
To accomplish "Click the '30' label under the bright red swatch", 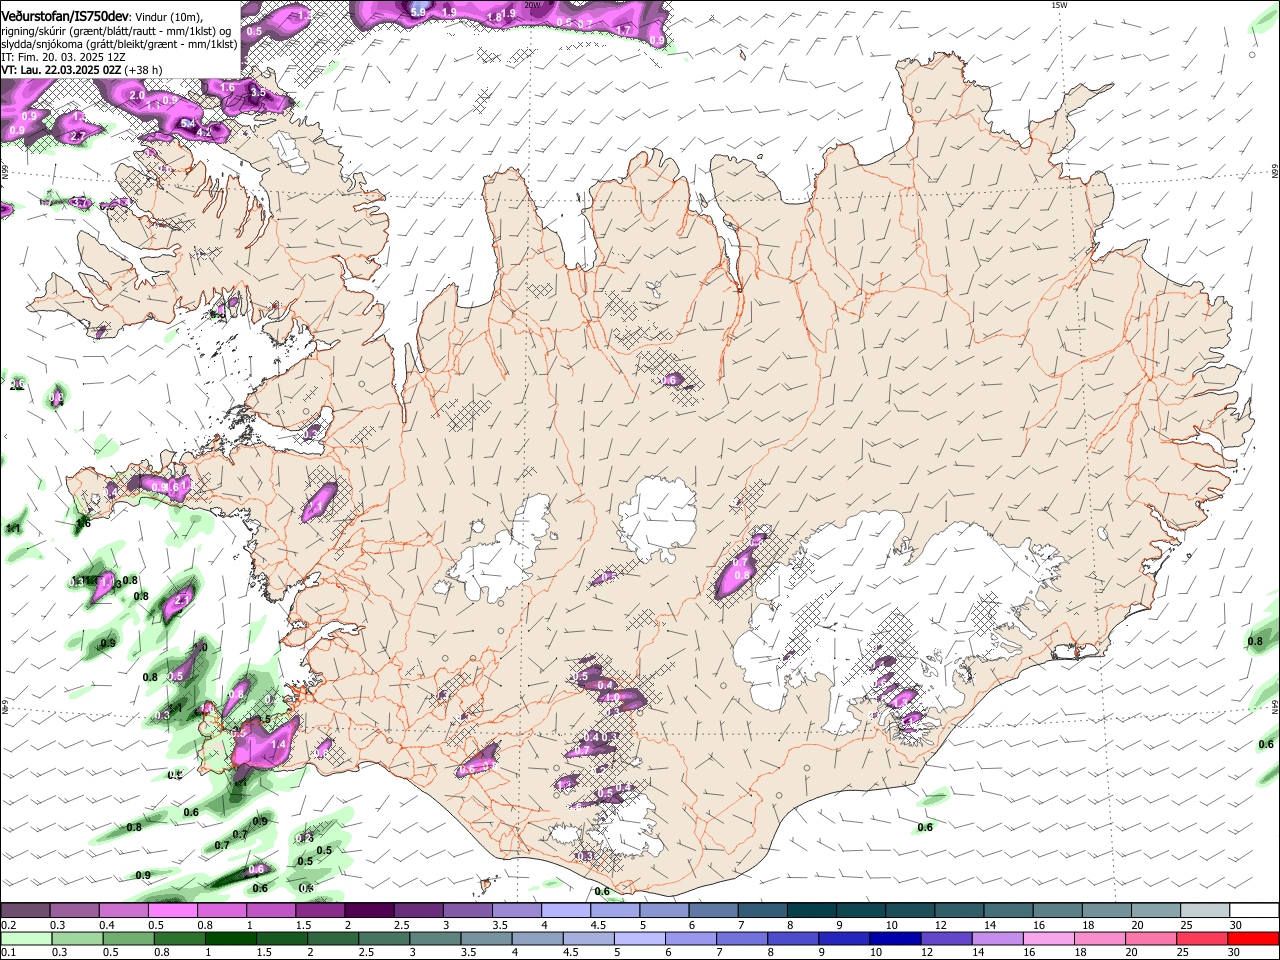I will [1236, 953].
